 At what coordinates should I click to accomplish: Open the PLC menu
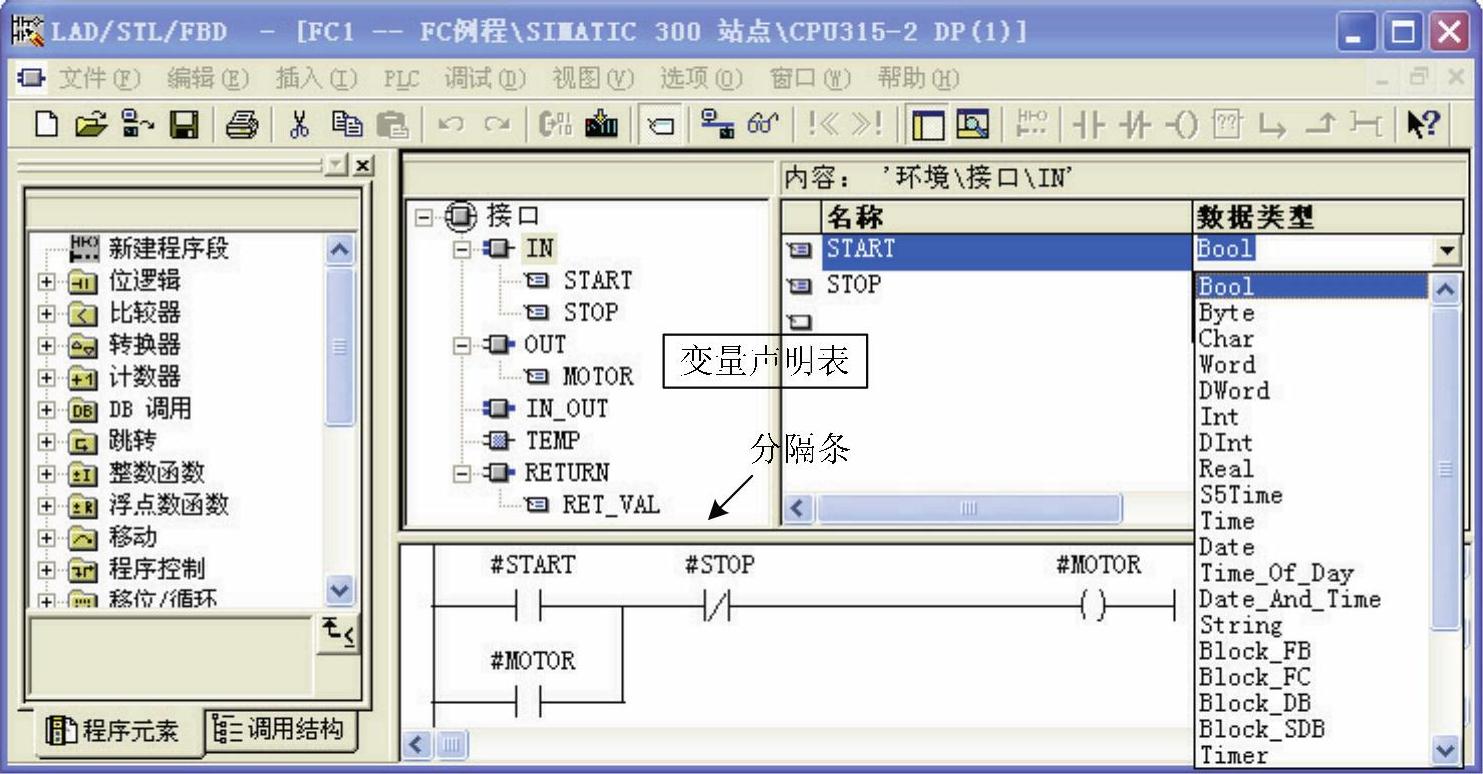tap(401, 77)
